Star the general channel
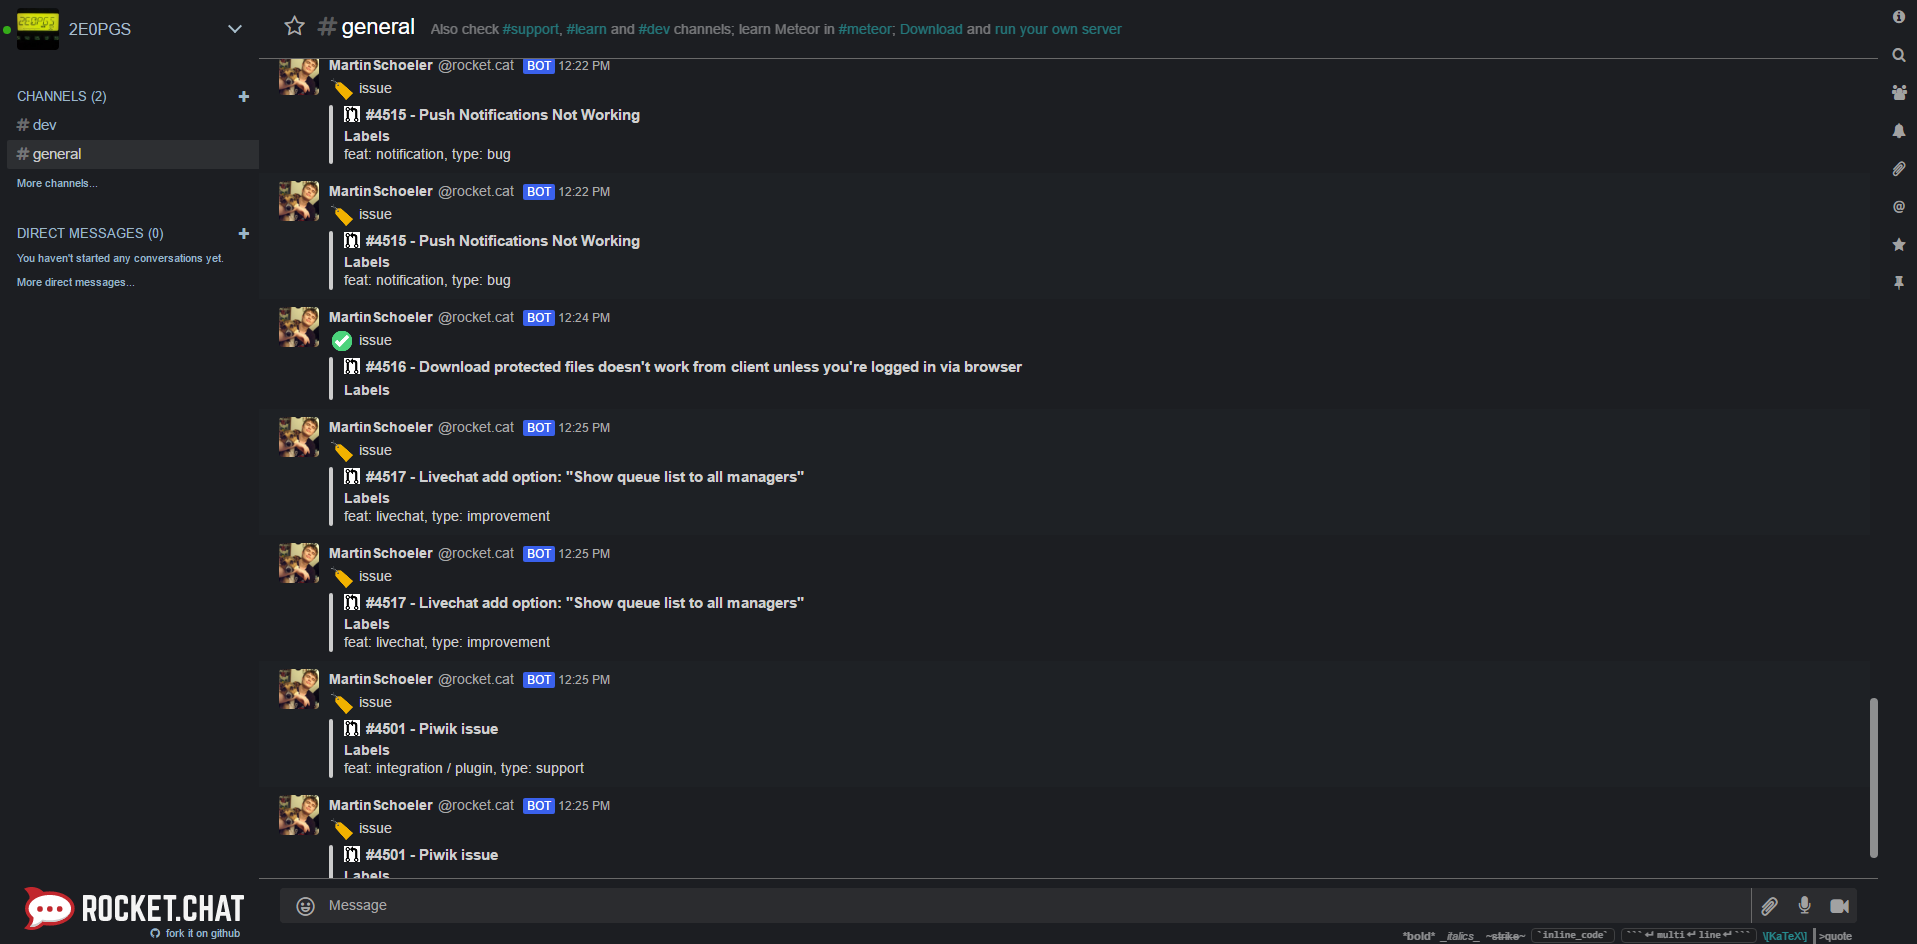 point(294,26)
